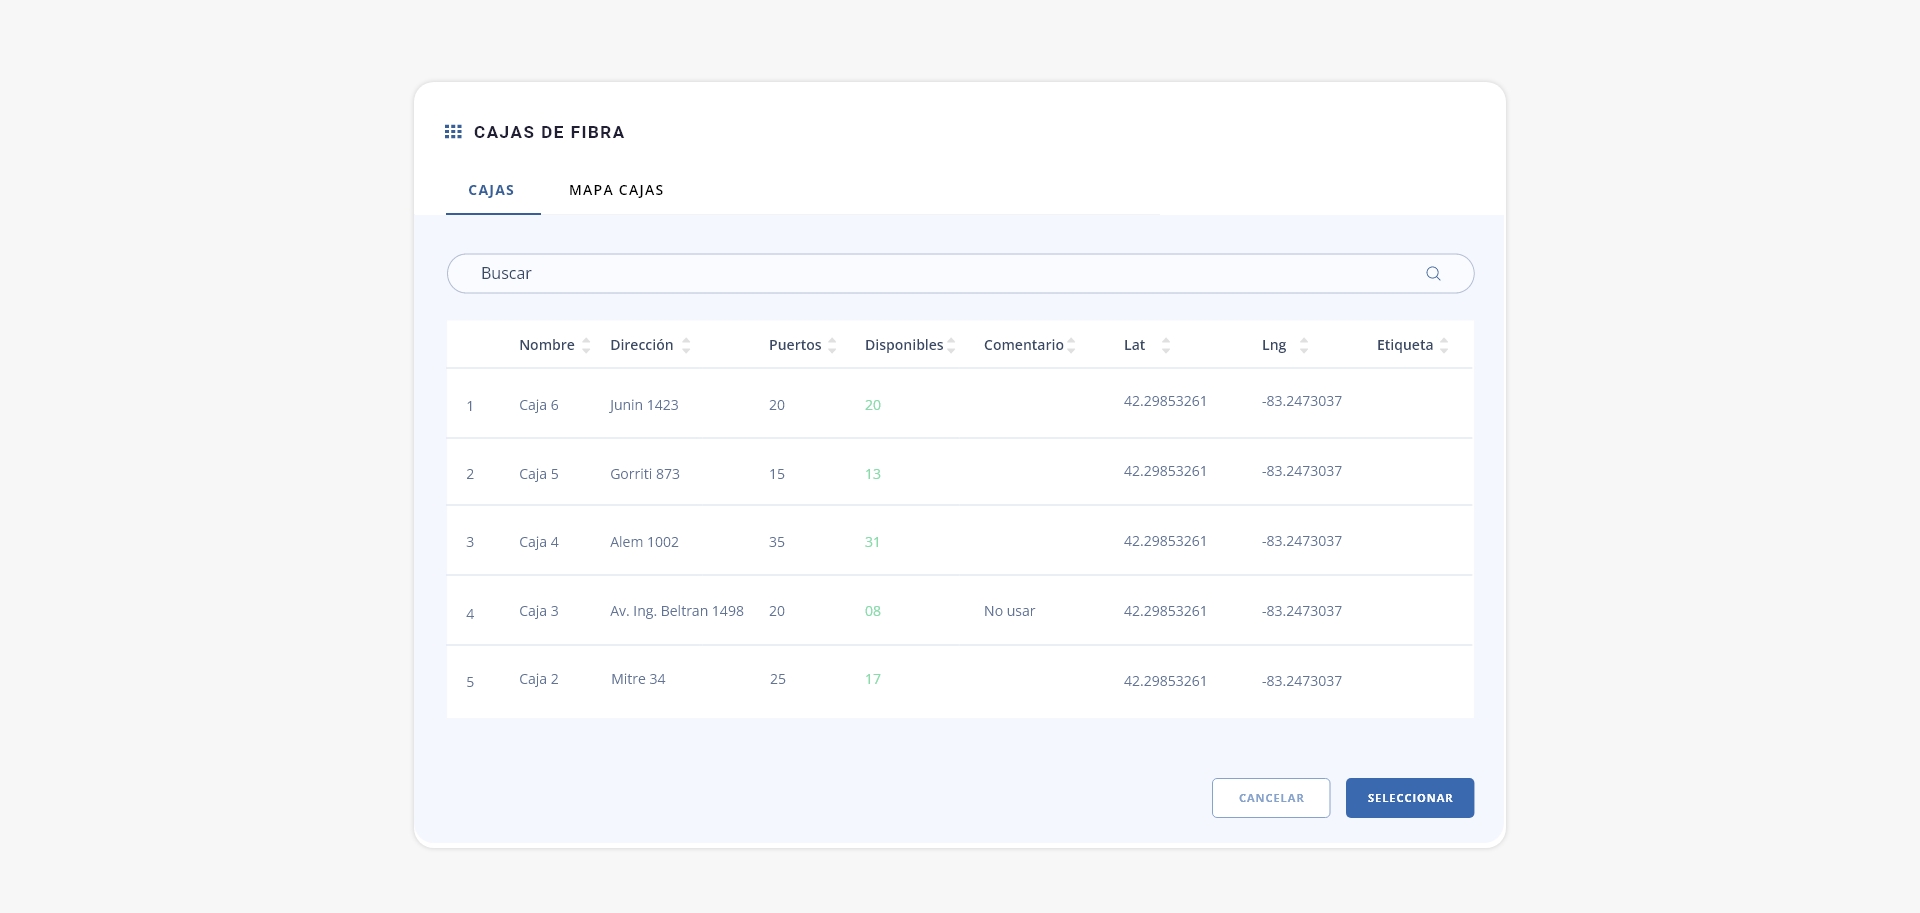Switch to the Mapa Cajas tab
The height and width of the screenshot is (913, 1920).
tap(616, 190)
